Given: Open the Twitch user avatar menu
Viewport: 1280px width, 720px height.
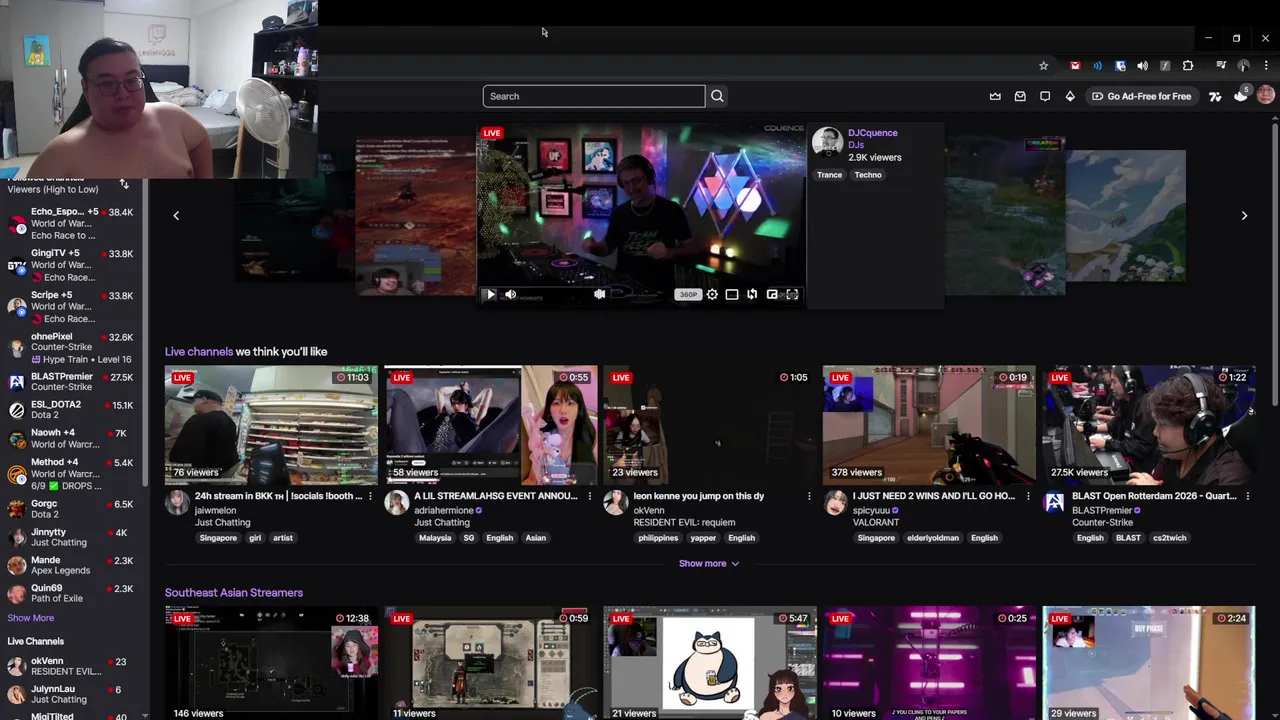Looking at the screenshot, I should pyautogui.click(x=1266, y=95).
